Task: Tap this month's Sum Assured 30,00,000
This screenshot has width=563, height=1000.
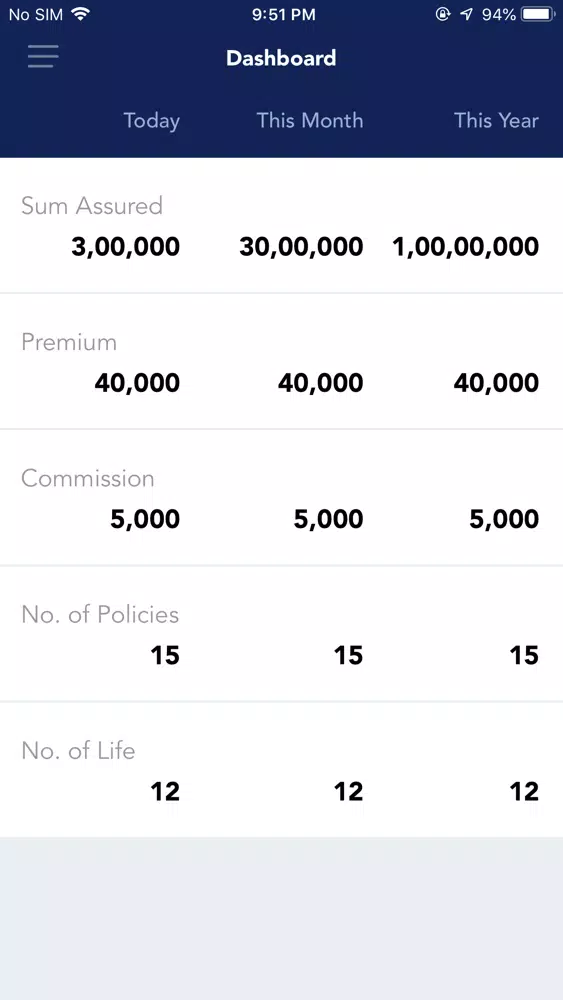Action: [x=302, y=247]
